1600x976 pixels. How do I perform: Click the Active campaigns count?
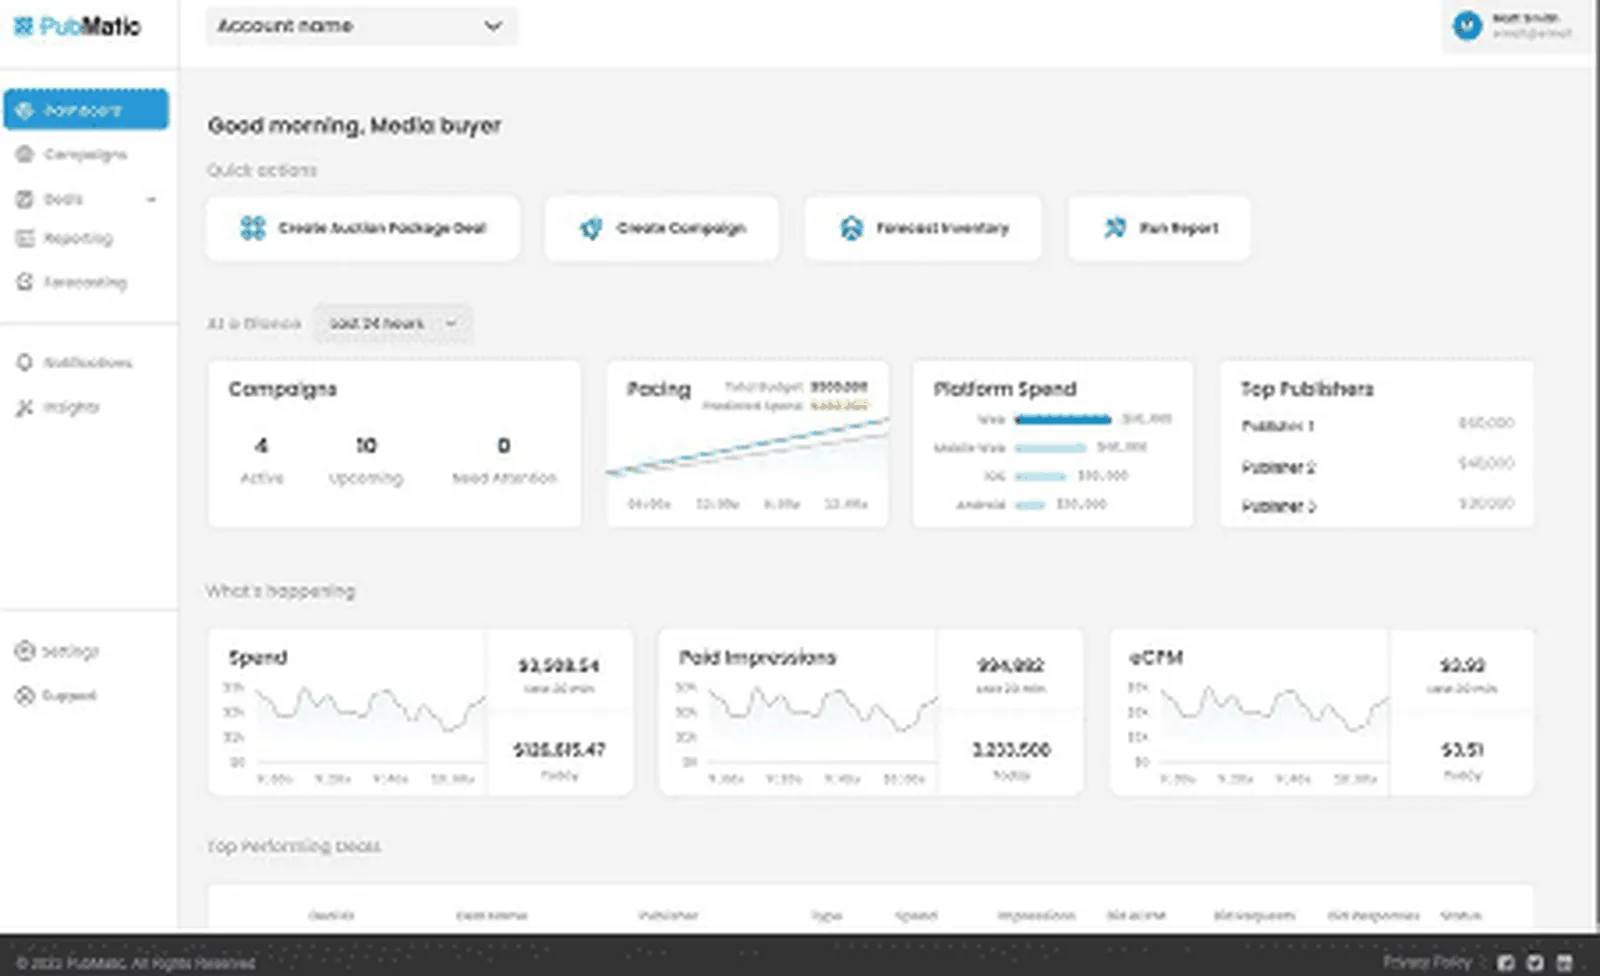(261, 446)
